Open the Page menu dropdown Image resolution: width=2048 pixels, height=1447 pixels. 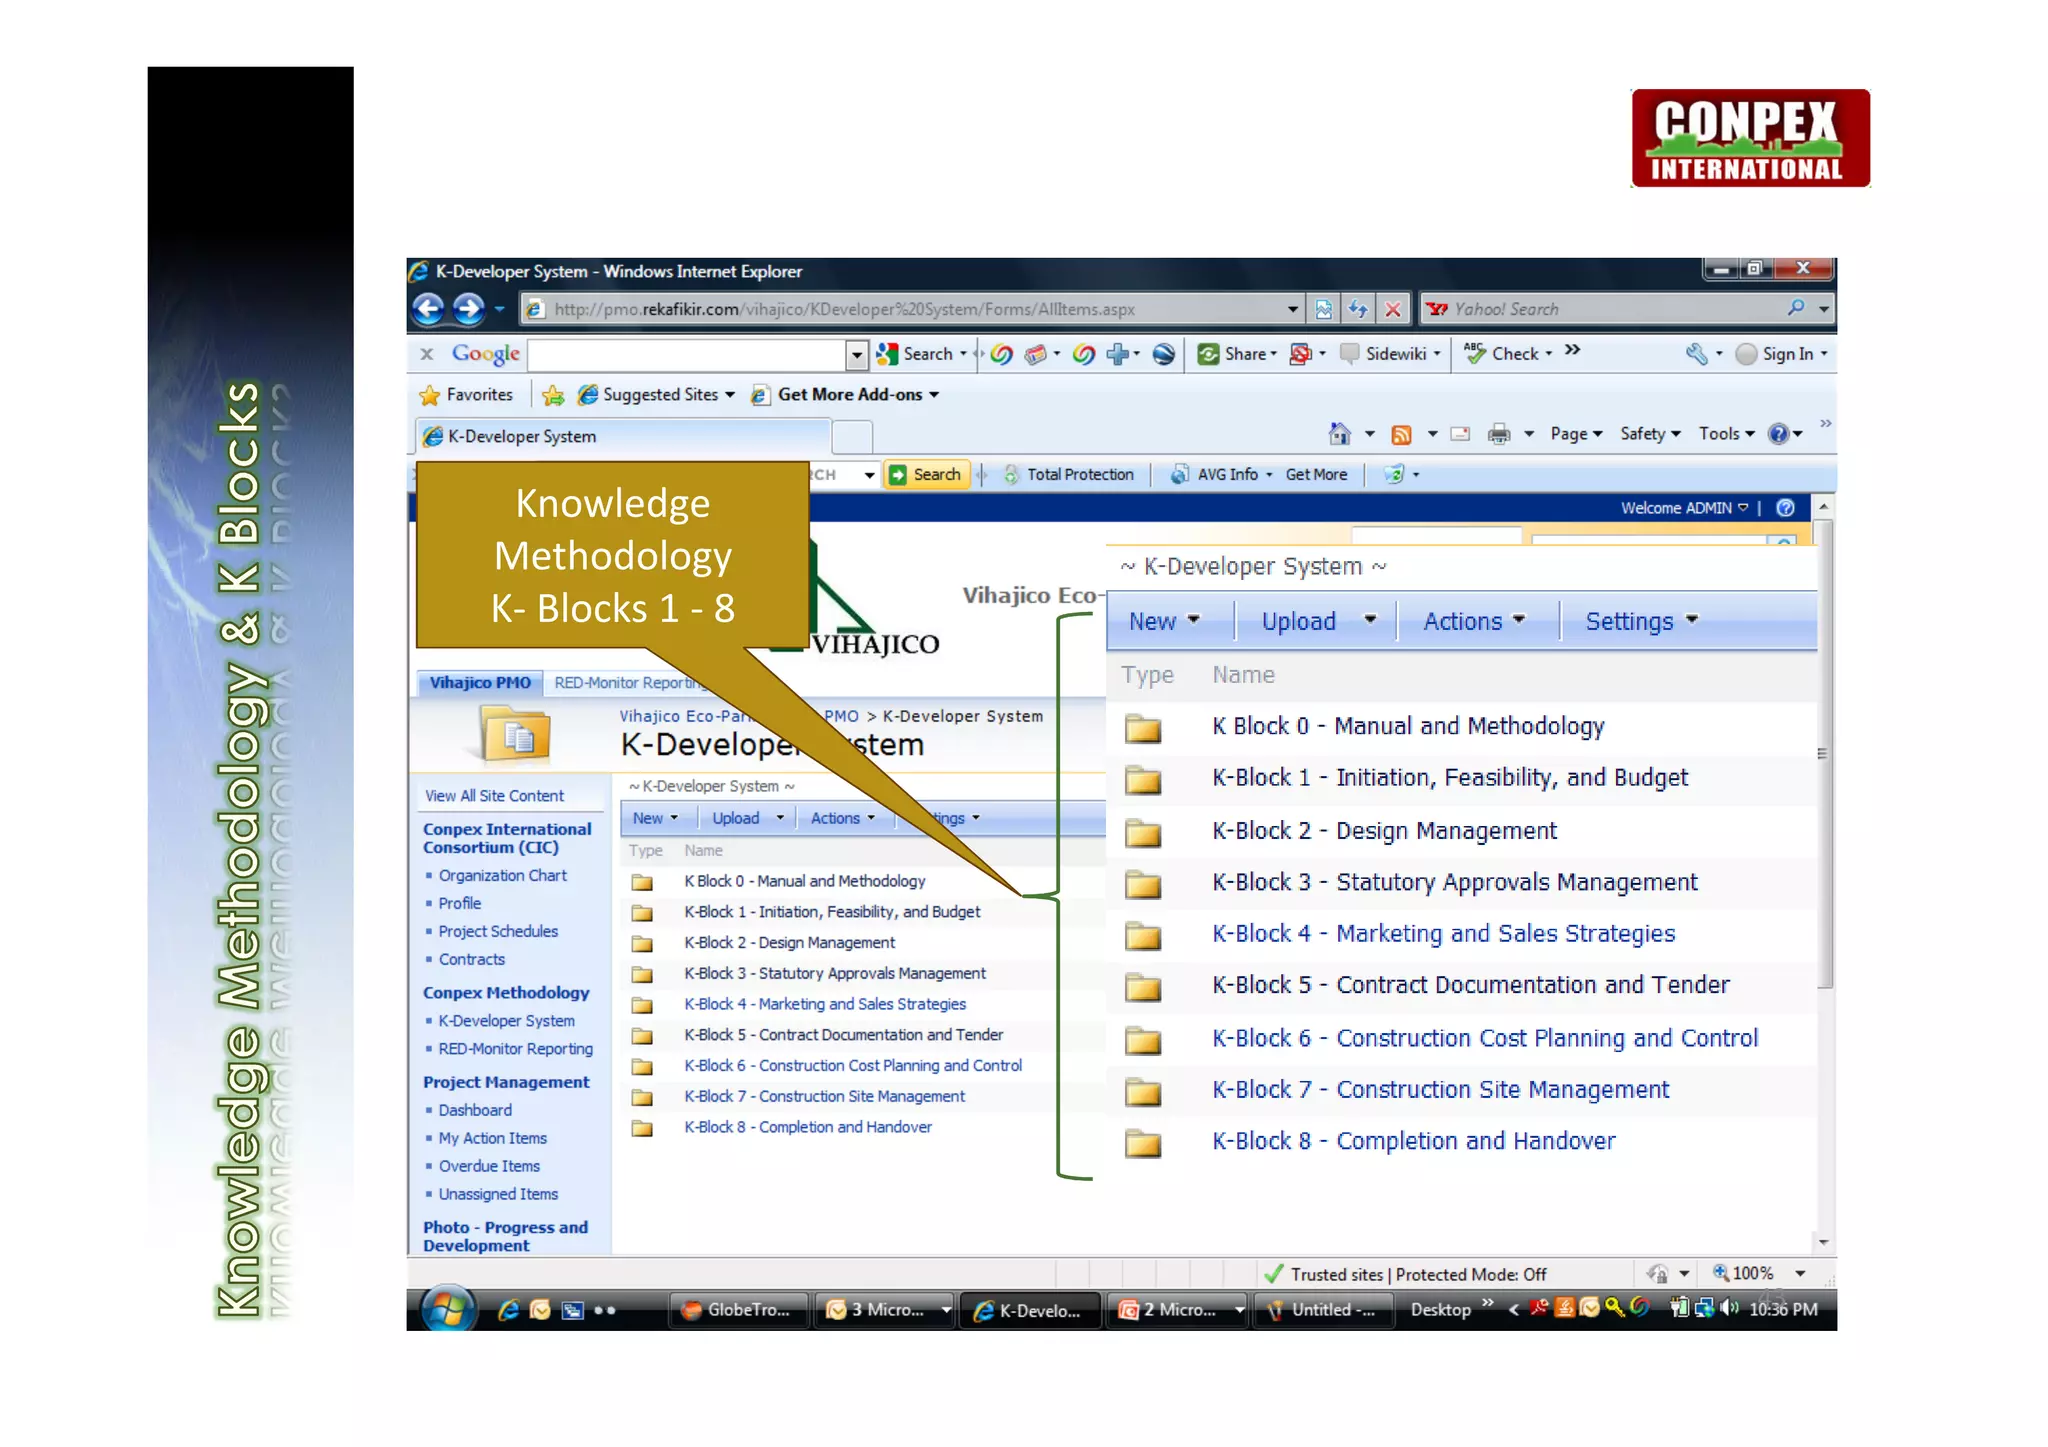1576,434
